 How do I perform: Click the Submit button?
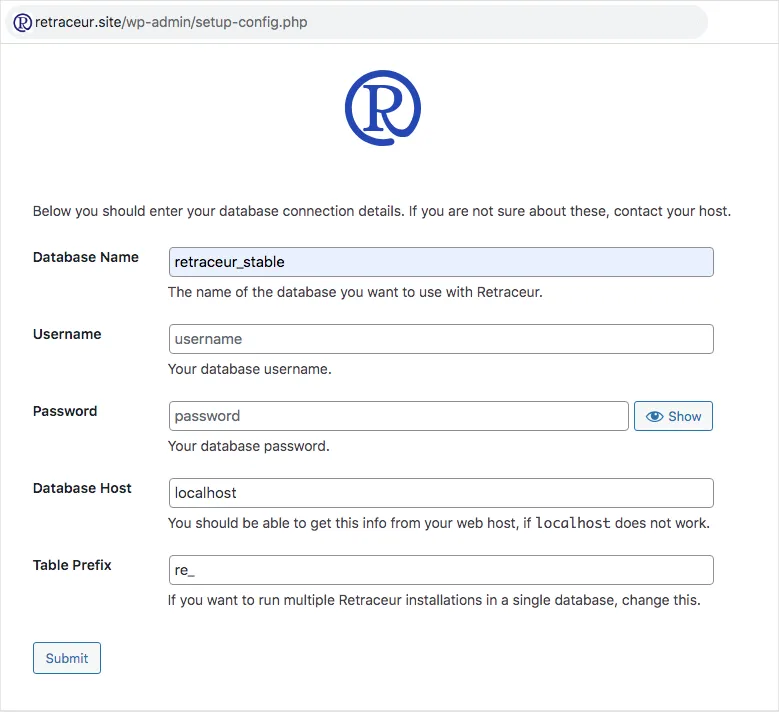(67, 658)
